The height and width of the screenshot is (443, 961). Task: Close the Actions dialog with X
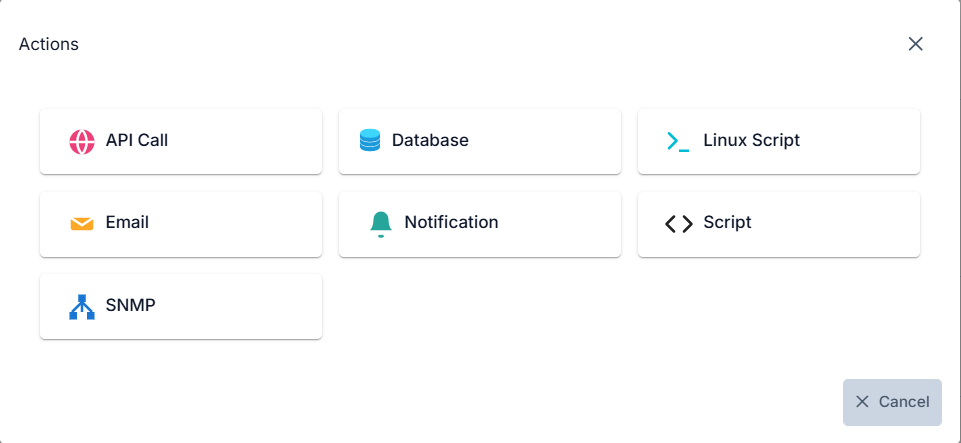(915, 44)
